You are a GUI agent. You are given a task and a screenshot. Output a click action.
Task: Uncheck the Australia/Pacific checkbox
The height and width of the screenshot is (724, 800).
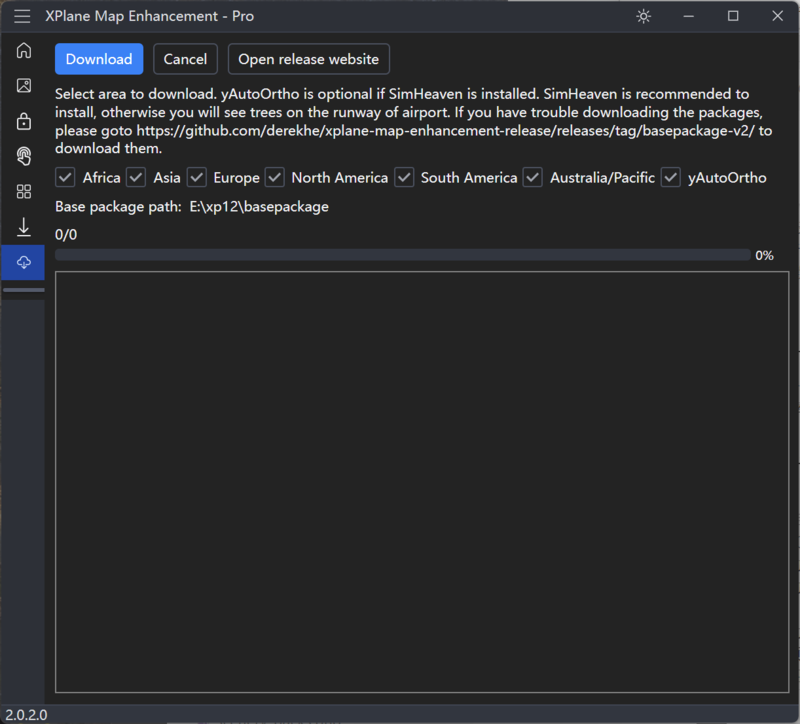point(533,178)
